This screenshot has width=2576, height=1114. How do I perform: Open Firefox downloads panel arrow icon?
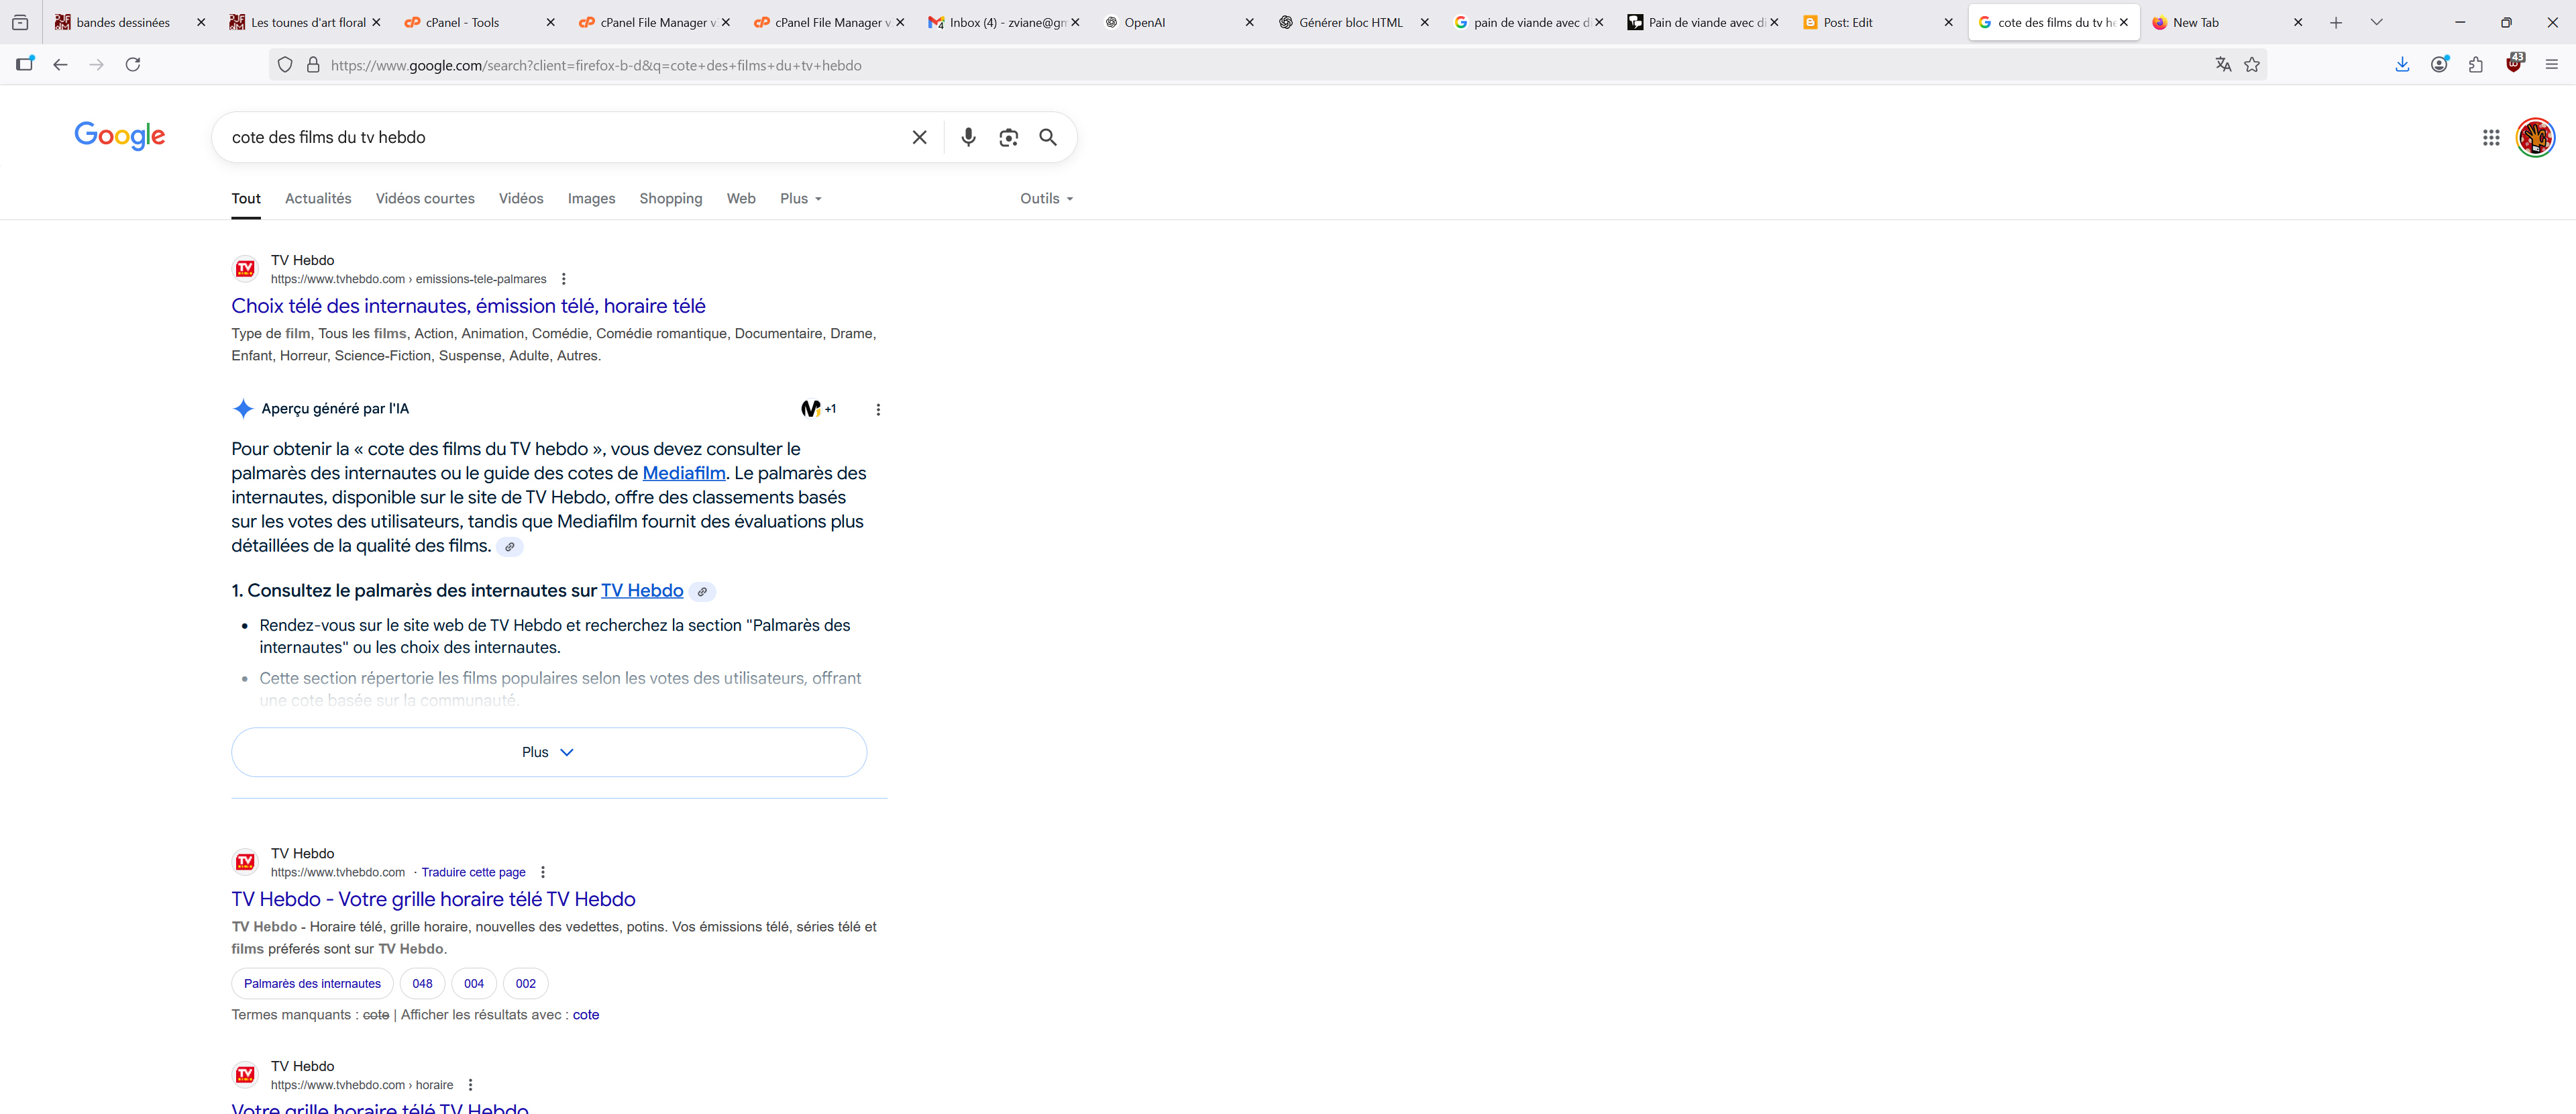[x=2402, y=65]
